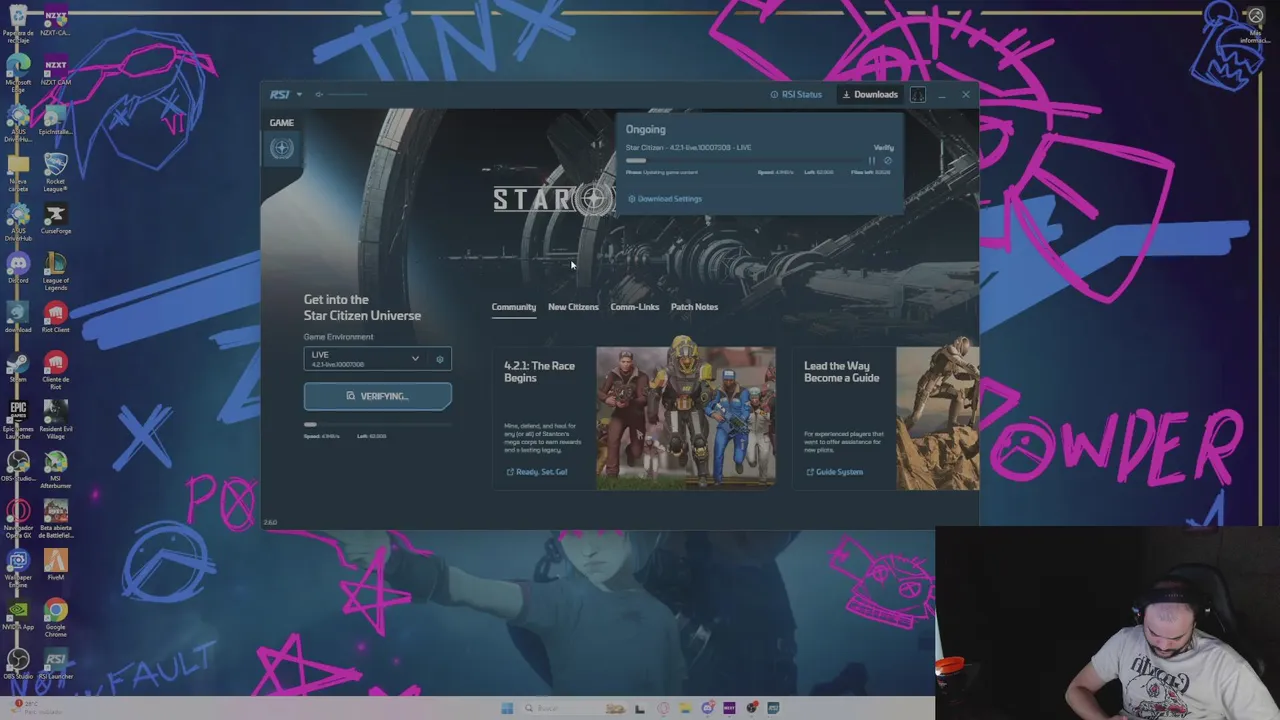Open Epic Games Launcher desktop shortcut
The image size is (1280, 720).
pos(18,418)
